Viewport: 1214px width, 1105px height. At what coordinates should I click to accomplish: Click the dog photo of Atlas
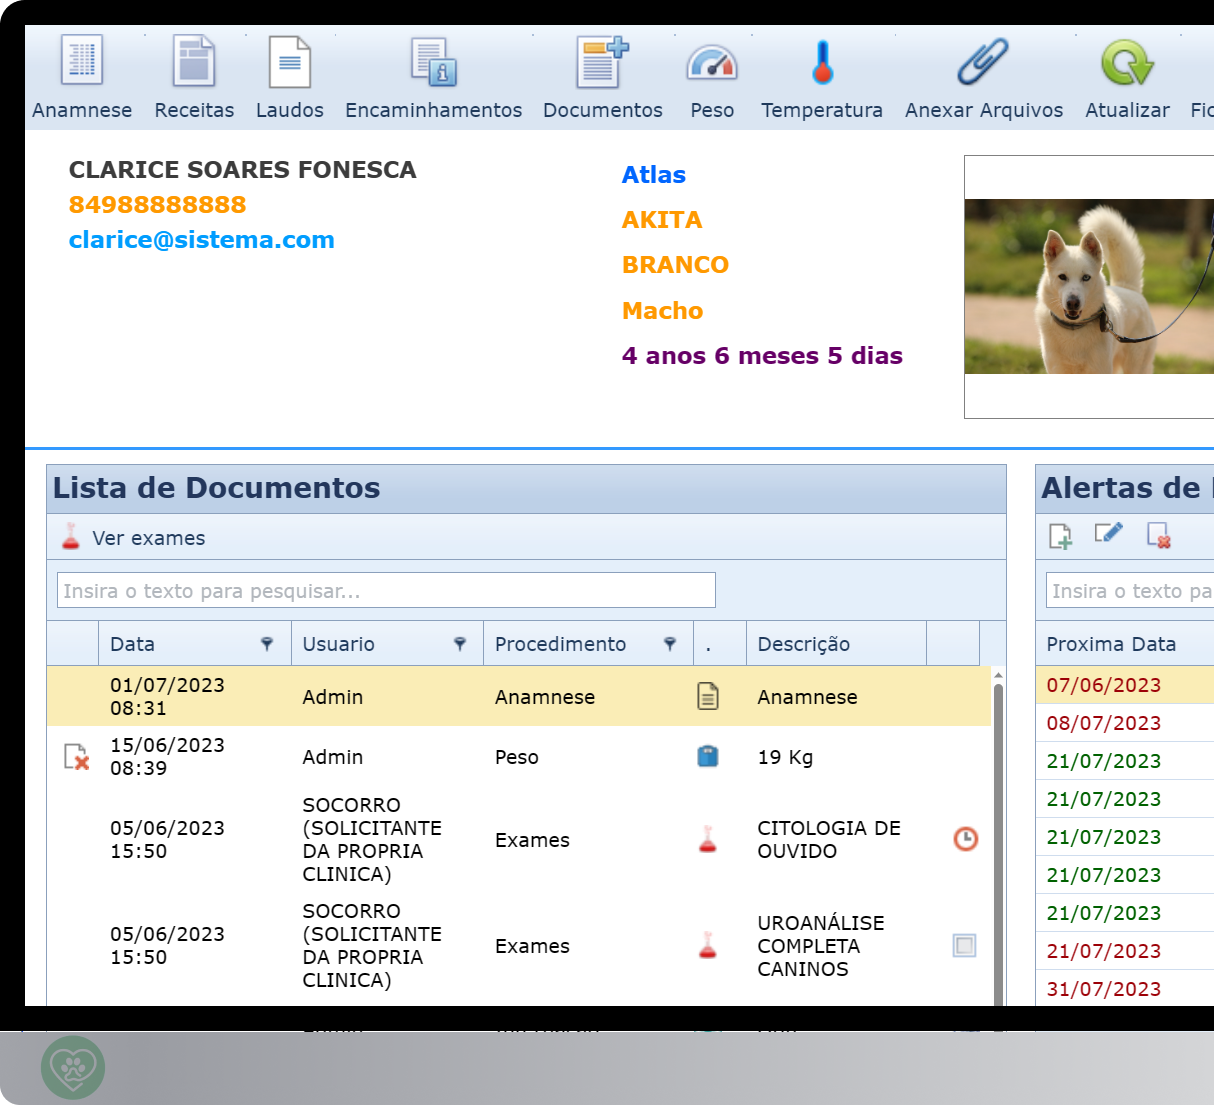(1100, 287)
